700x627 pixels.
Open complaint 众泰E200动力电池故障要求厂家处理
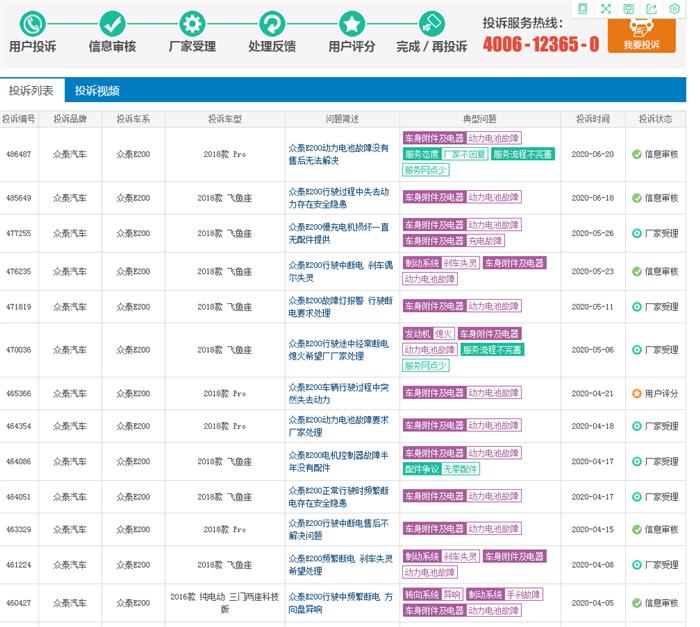[338, 426]
